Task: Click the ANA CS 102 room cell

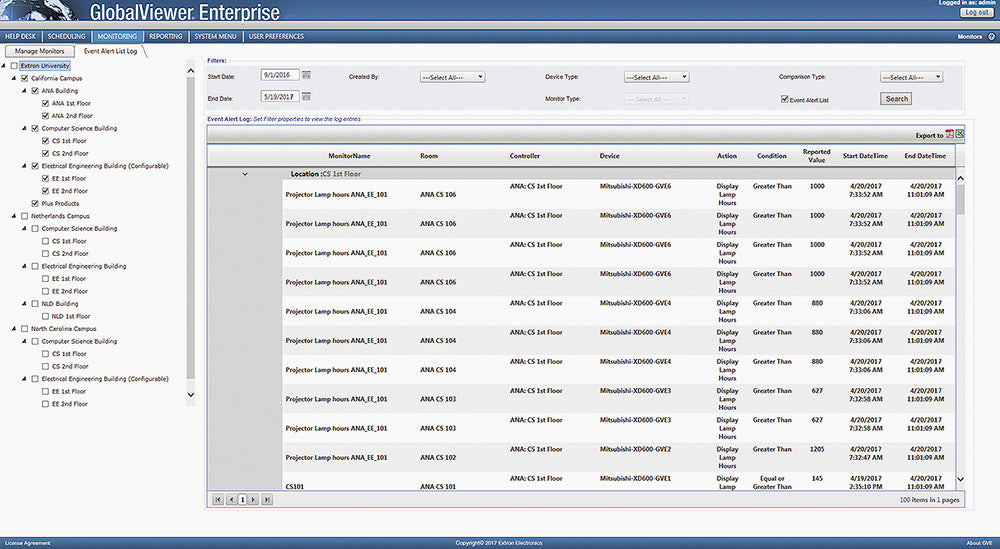Action: [438, 458]
